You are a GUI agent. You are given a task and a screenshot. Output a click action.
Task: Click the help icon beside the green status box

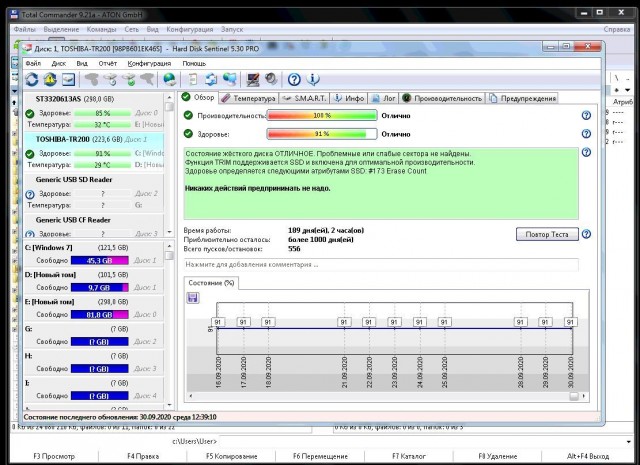586,152
